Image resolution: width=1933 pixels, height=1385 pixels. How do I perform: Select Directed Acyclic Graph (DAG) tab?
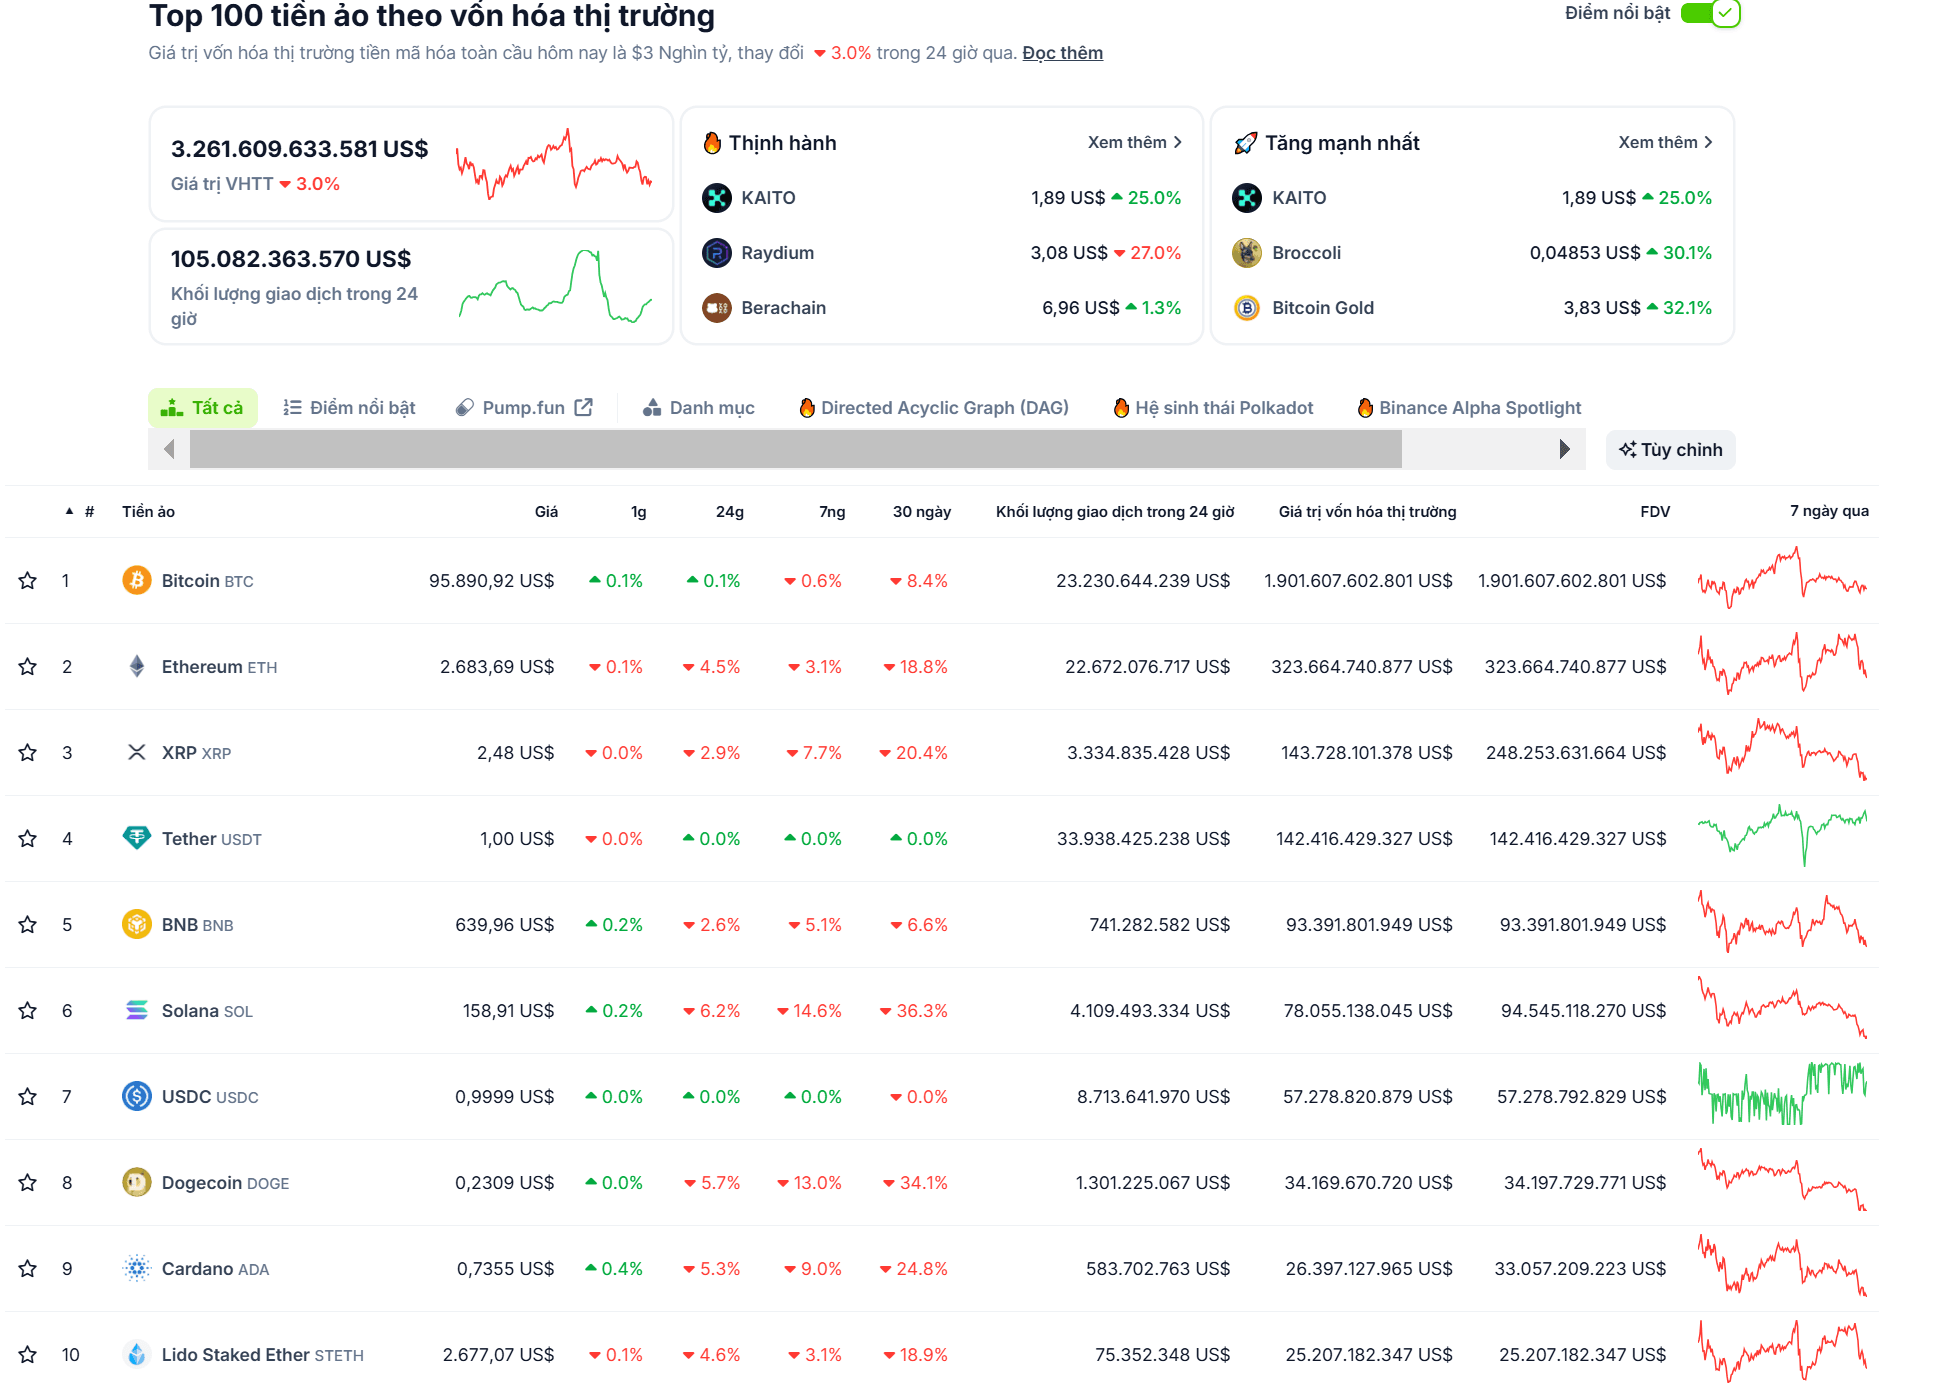coord(934,408)
